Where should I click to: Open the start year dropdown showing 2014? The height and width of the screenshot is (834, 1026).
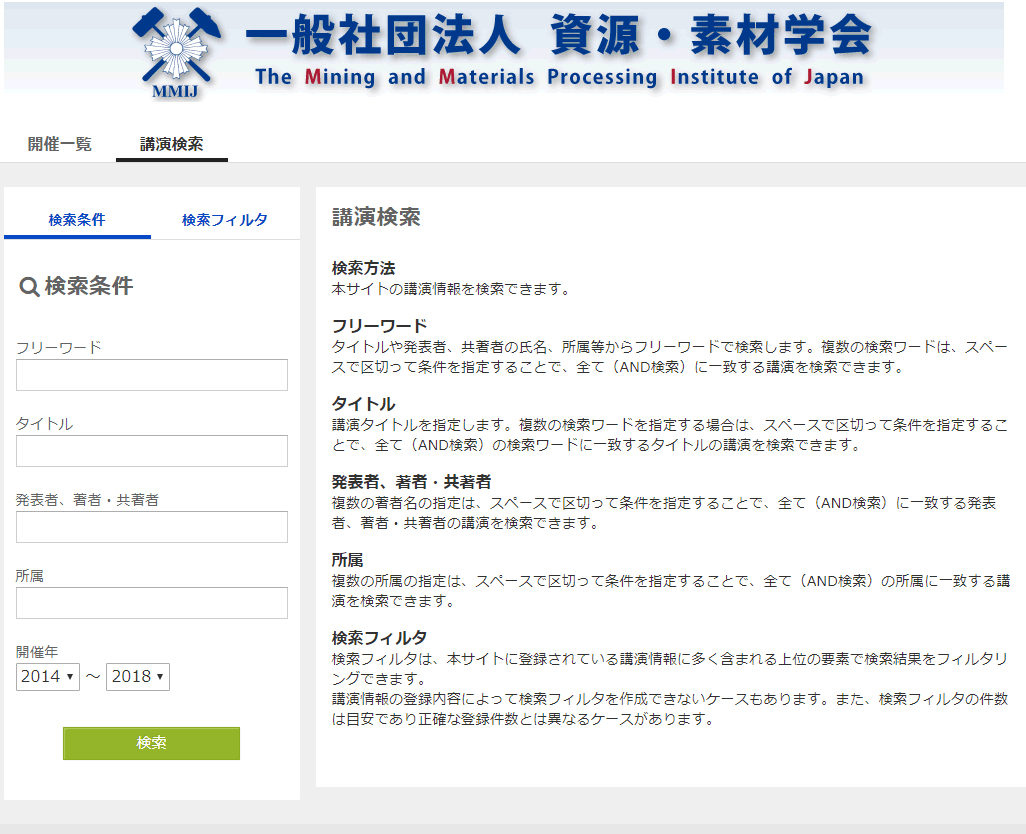tap(48, 677)
